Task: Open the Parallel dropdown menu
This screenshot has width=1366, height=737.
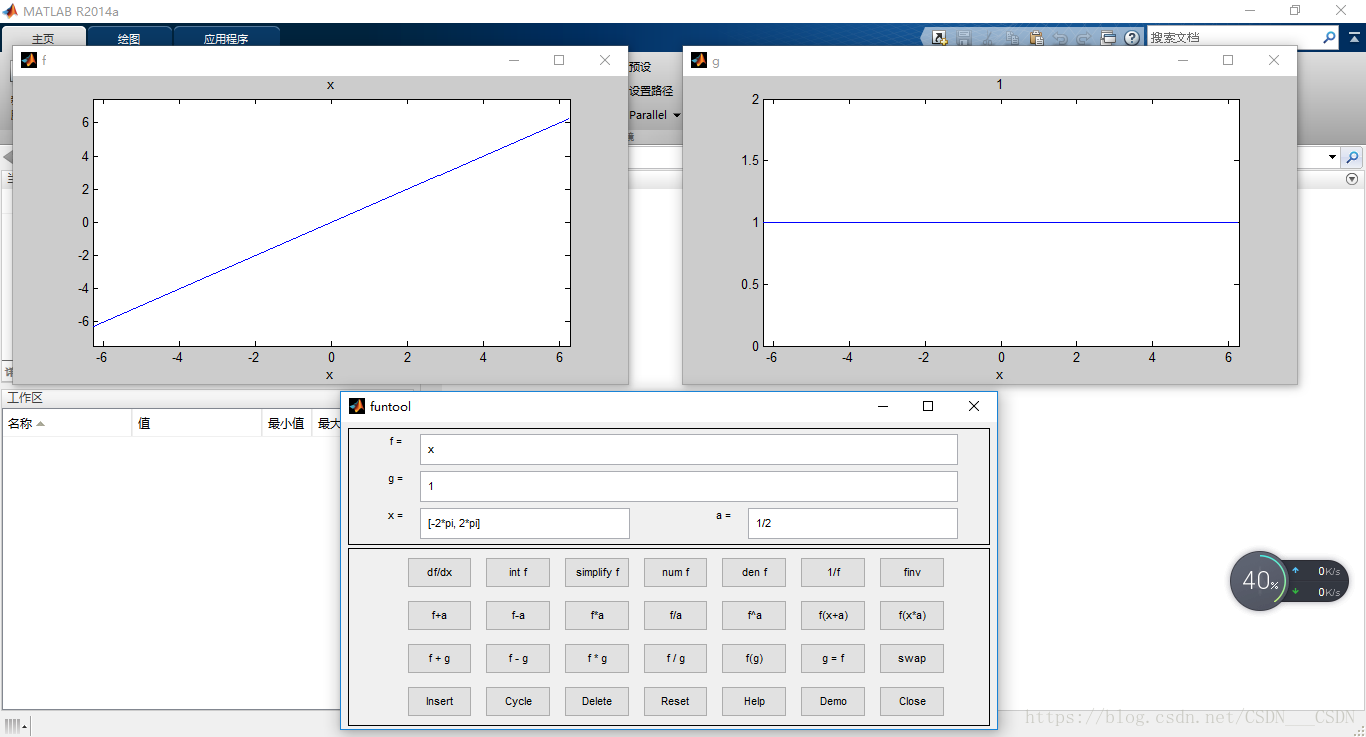Action: (x=655, y=115)
